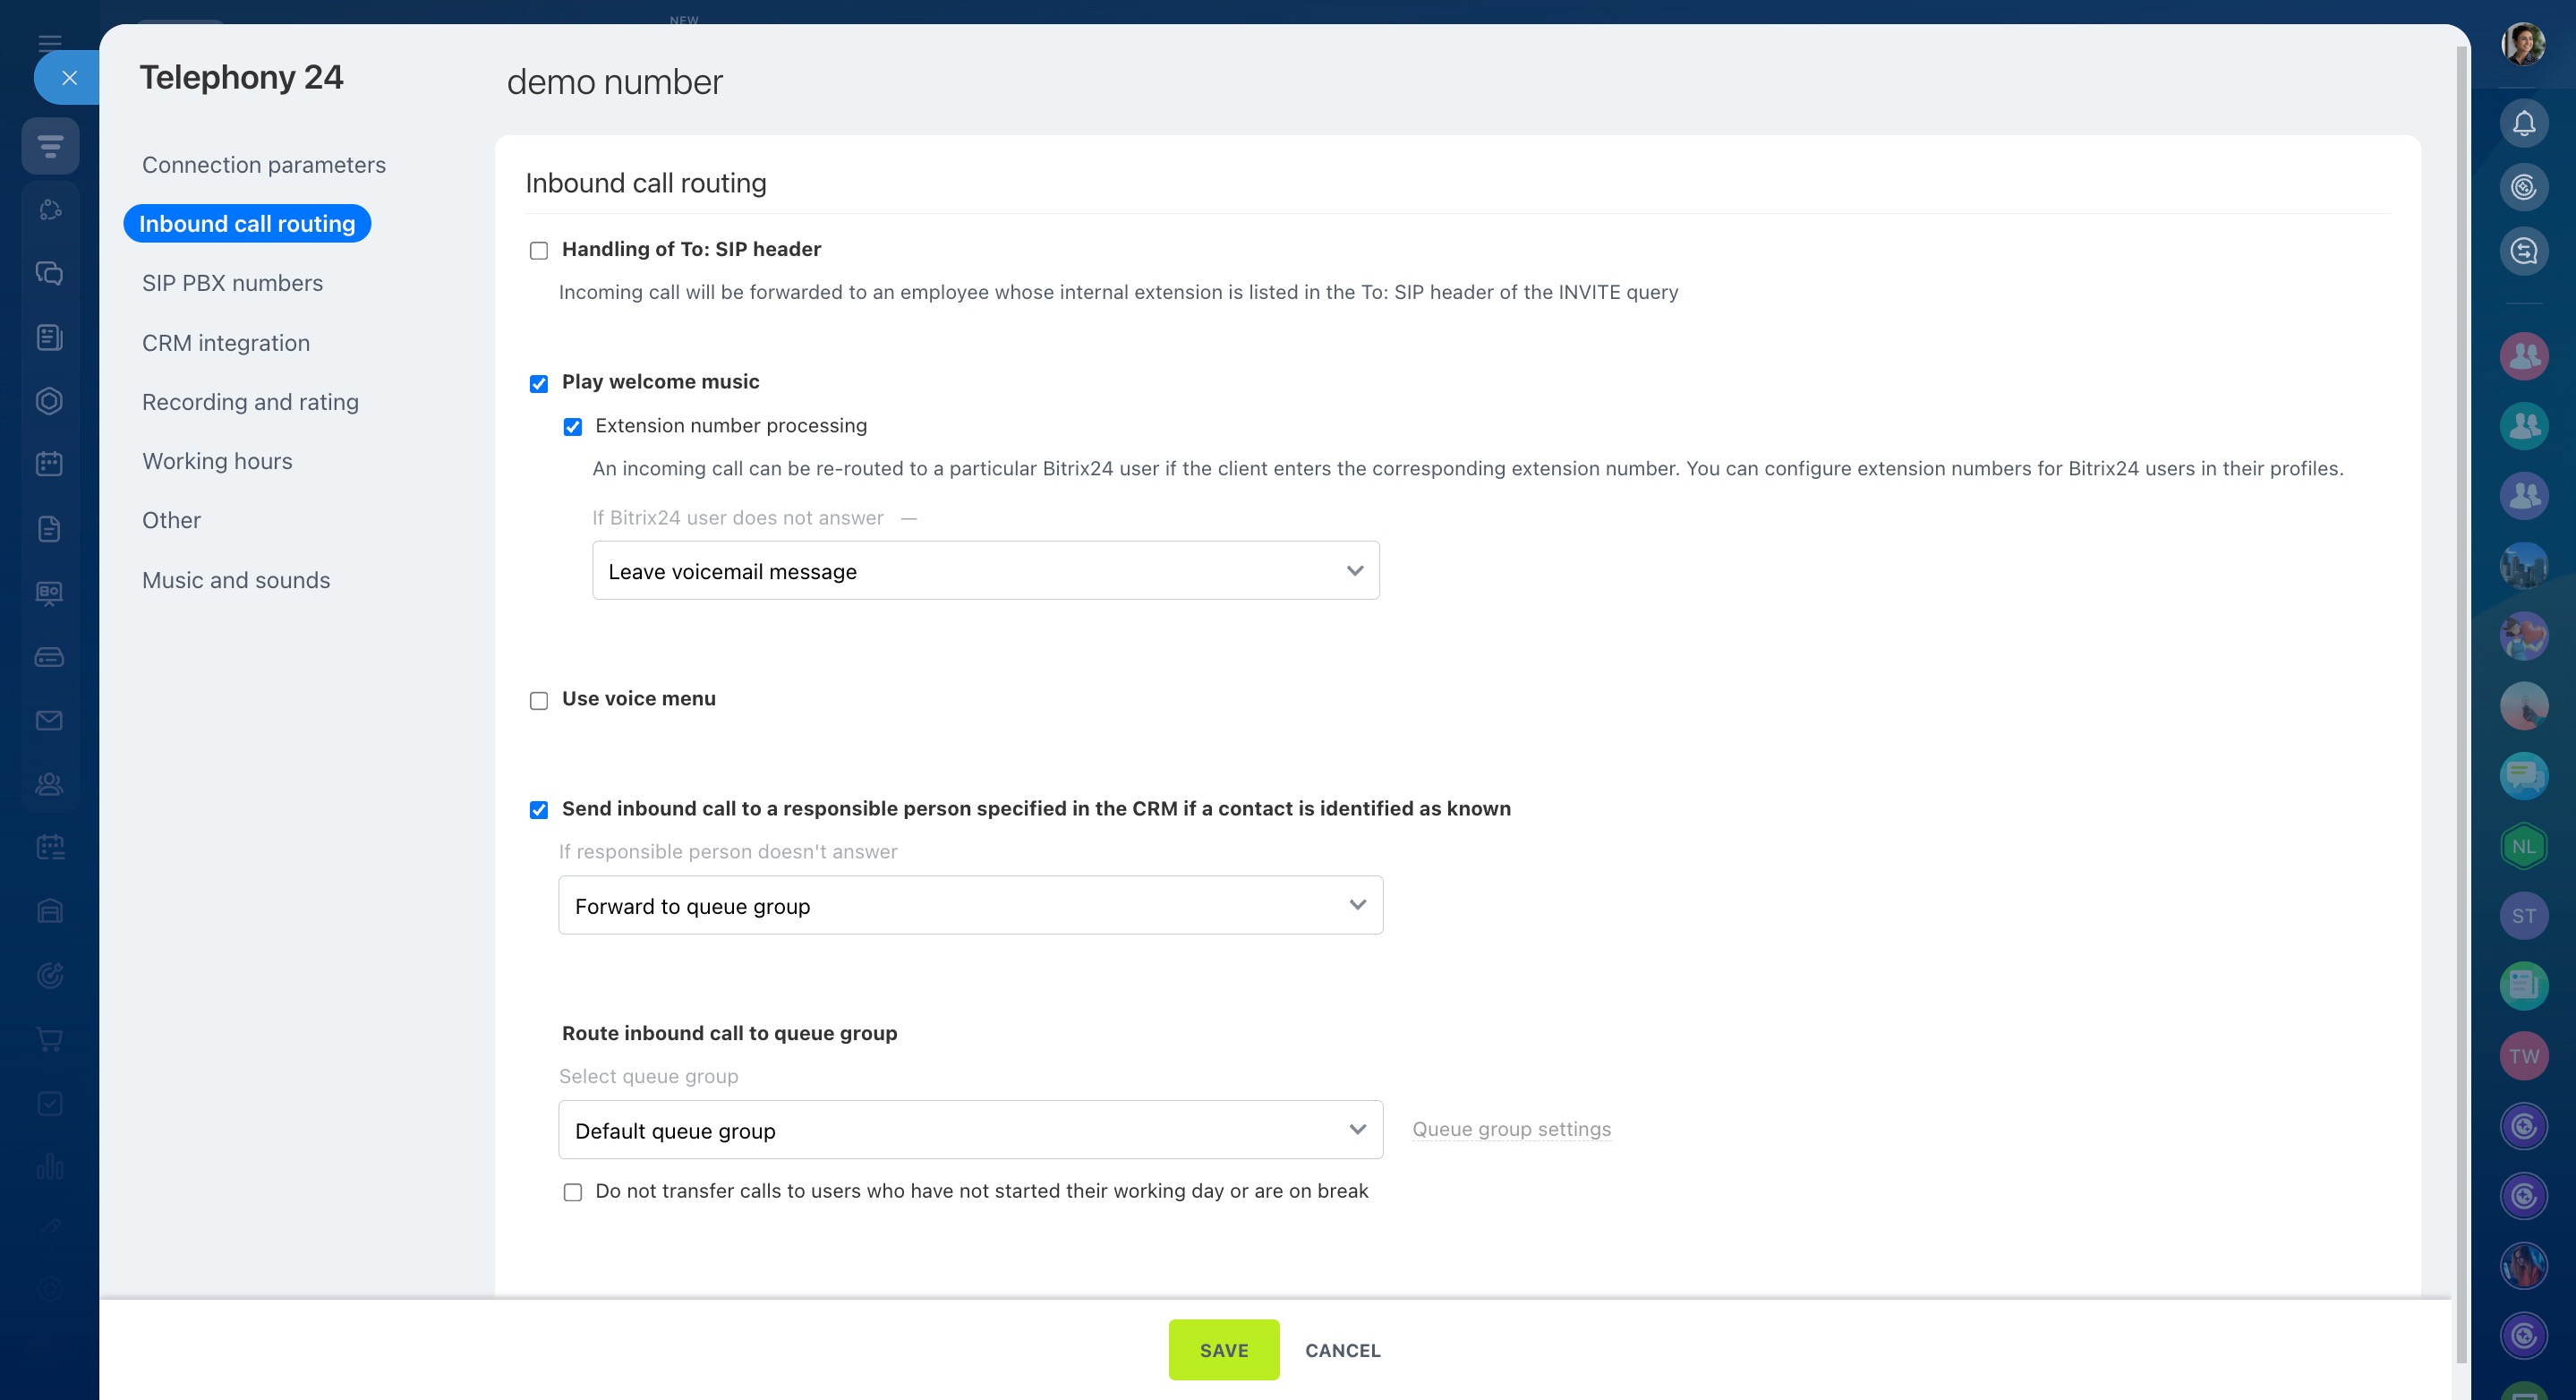
Task: Open the notifications bell icon
Action: coord(2524,123)
